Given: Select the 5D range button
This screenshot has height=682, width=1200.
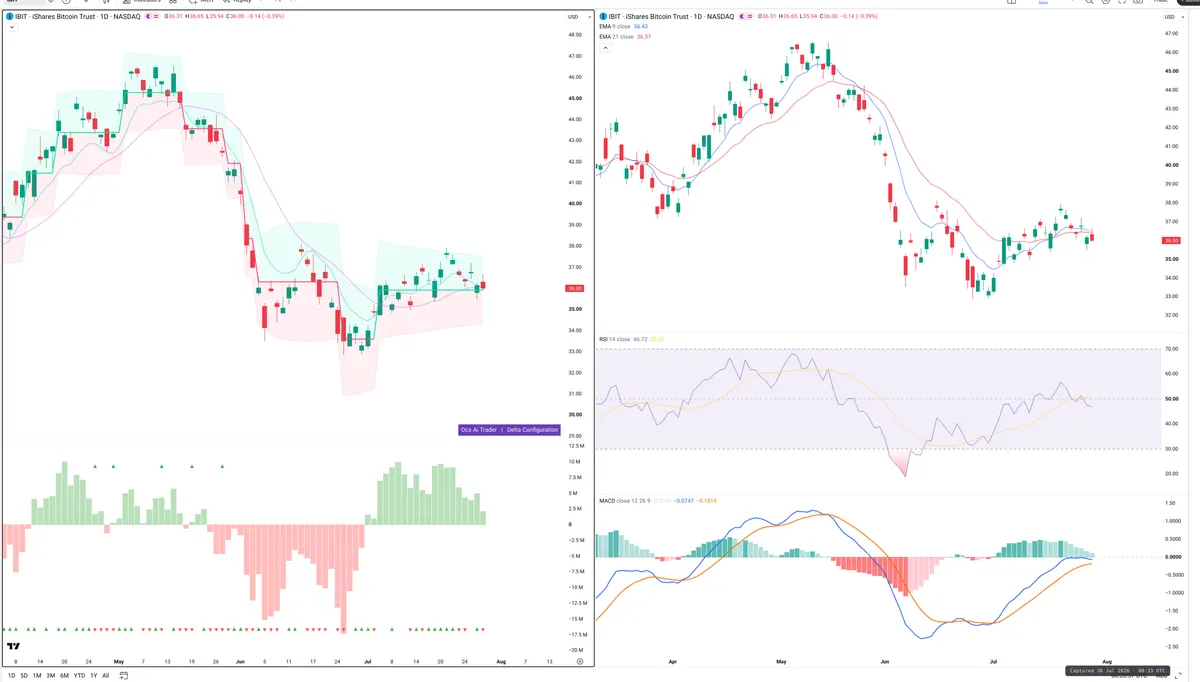Looking at the screenshot, I should point(24,675).
